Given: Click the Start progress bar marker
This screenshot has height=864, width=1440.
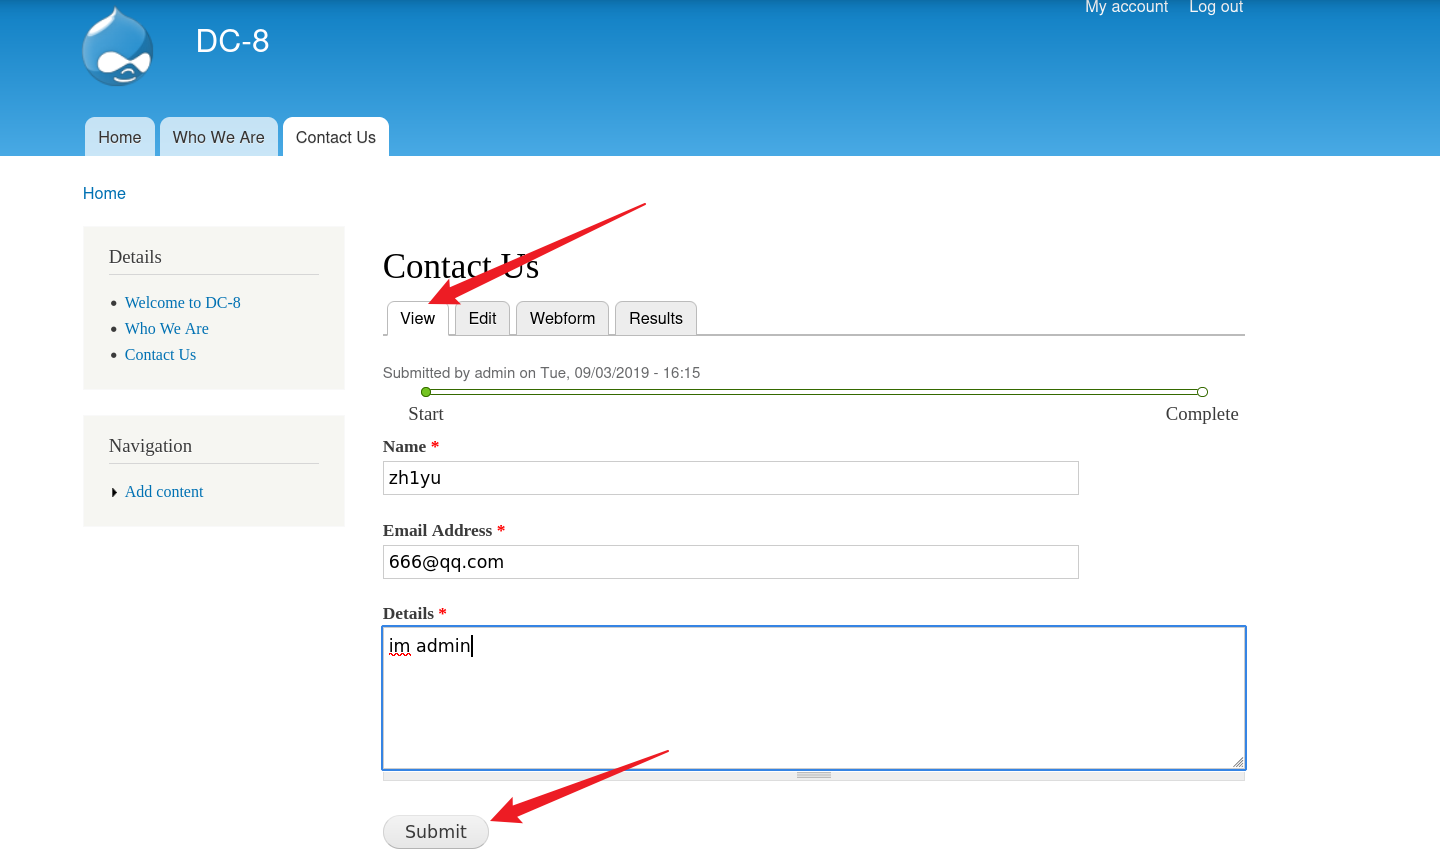Looking at the screenshot, I should tap(426, 392).
